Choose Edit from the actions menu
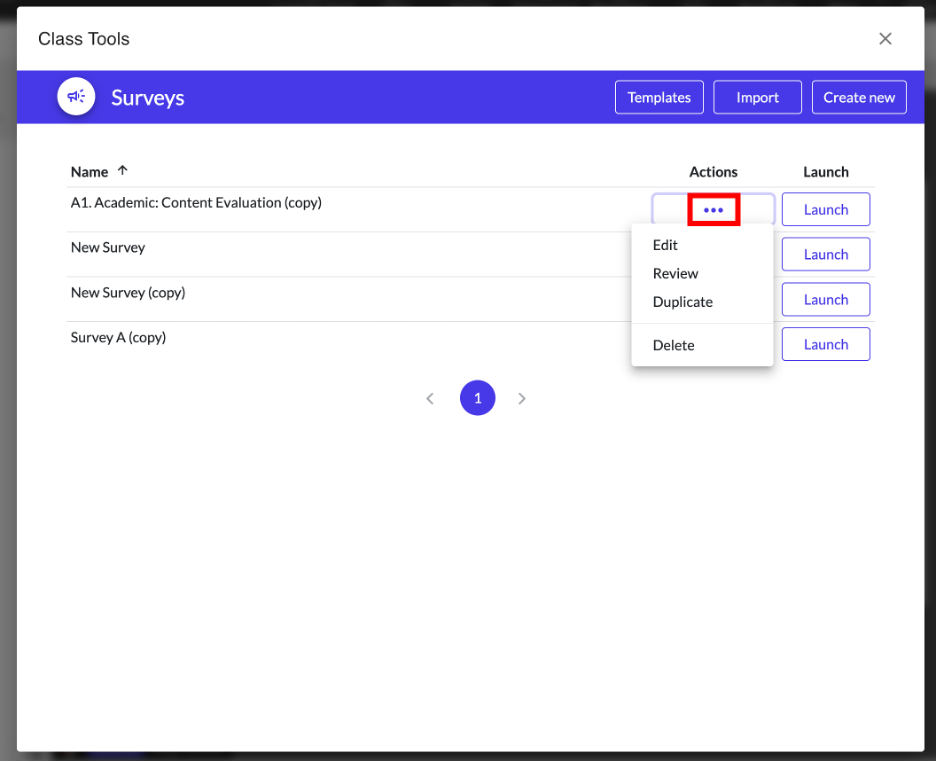Viewport: 936px width, 762px height. (665, 245)
